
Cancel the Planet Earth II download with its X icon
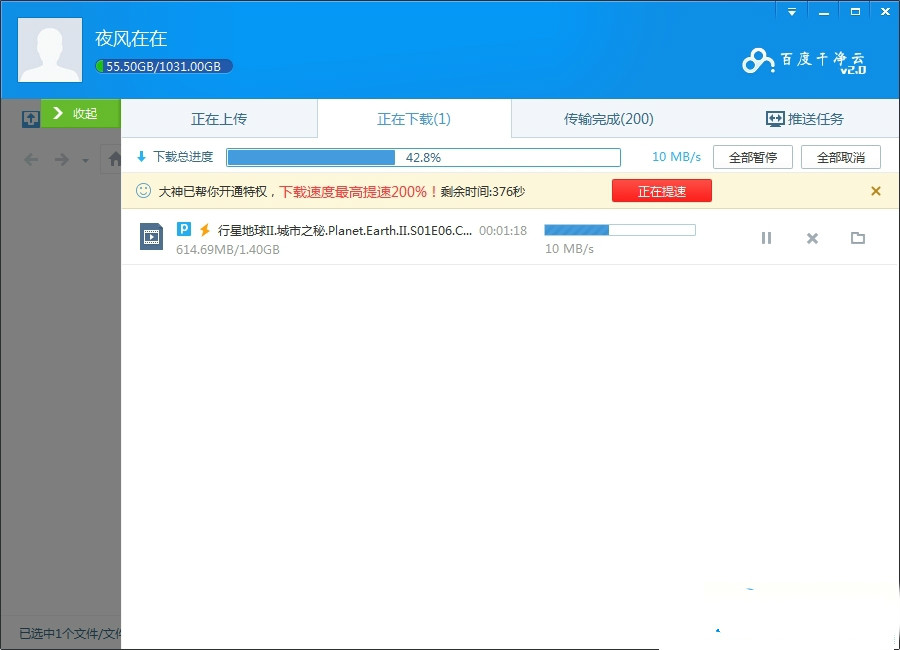pyautogui.click(x=811, y=238)
